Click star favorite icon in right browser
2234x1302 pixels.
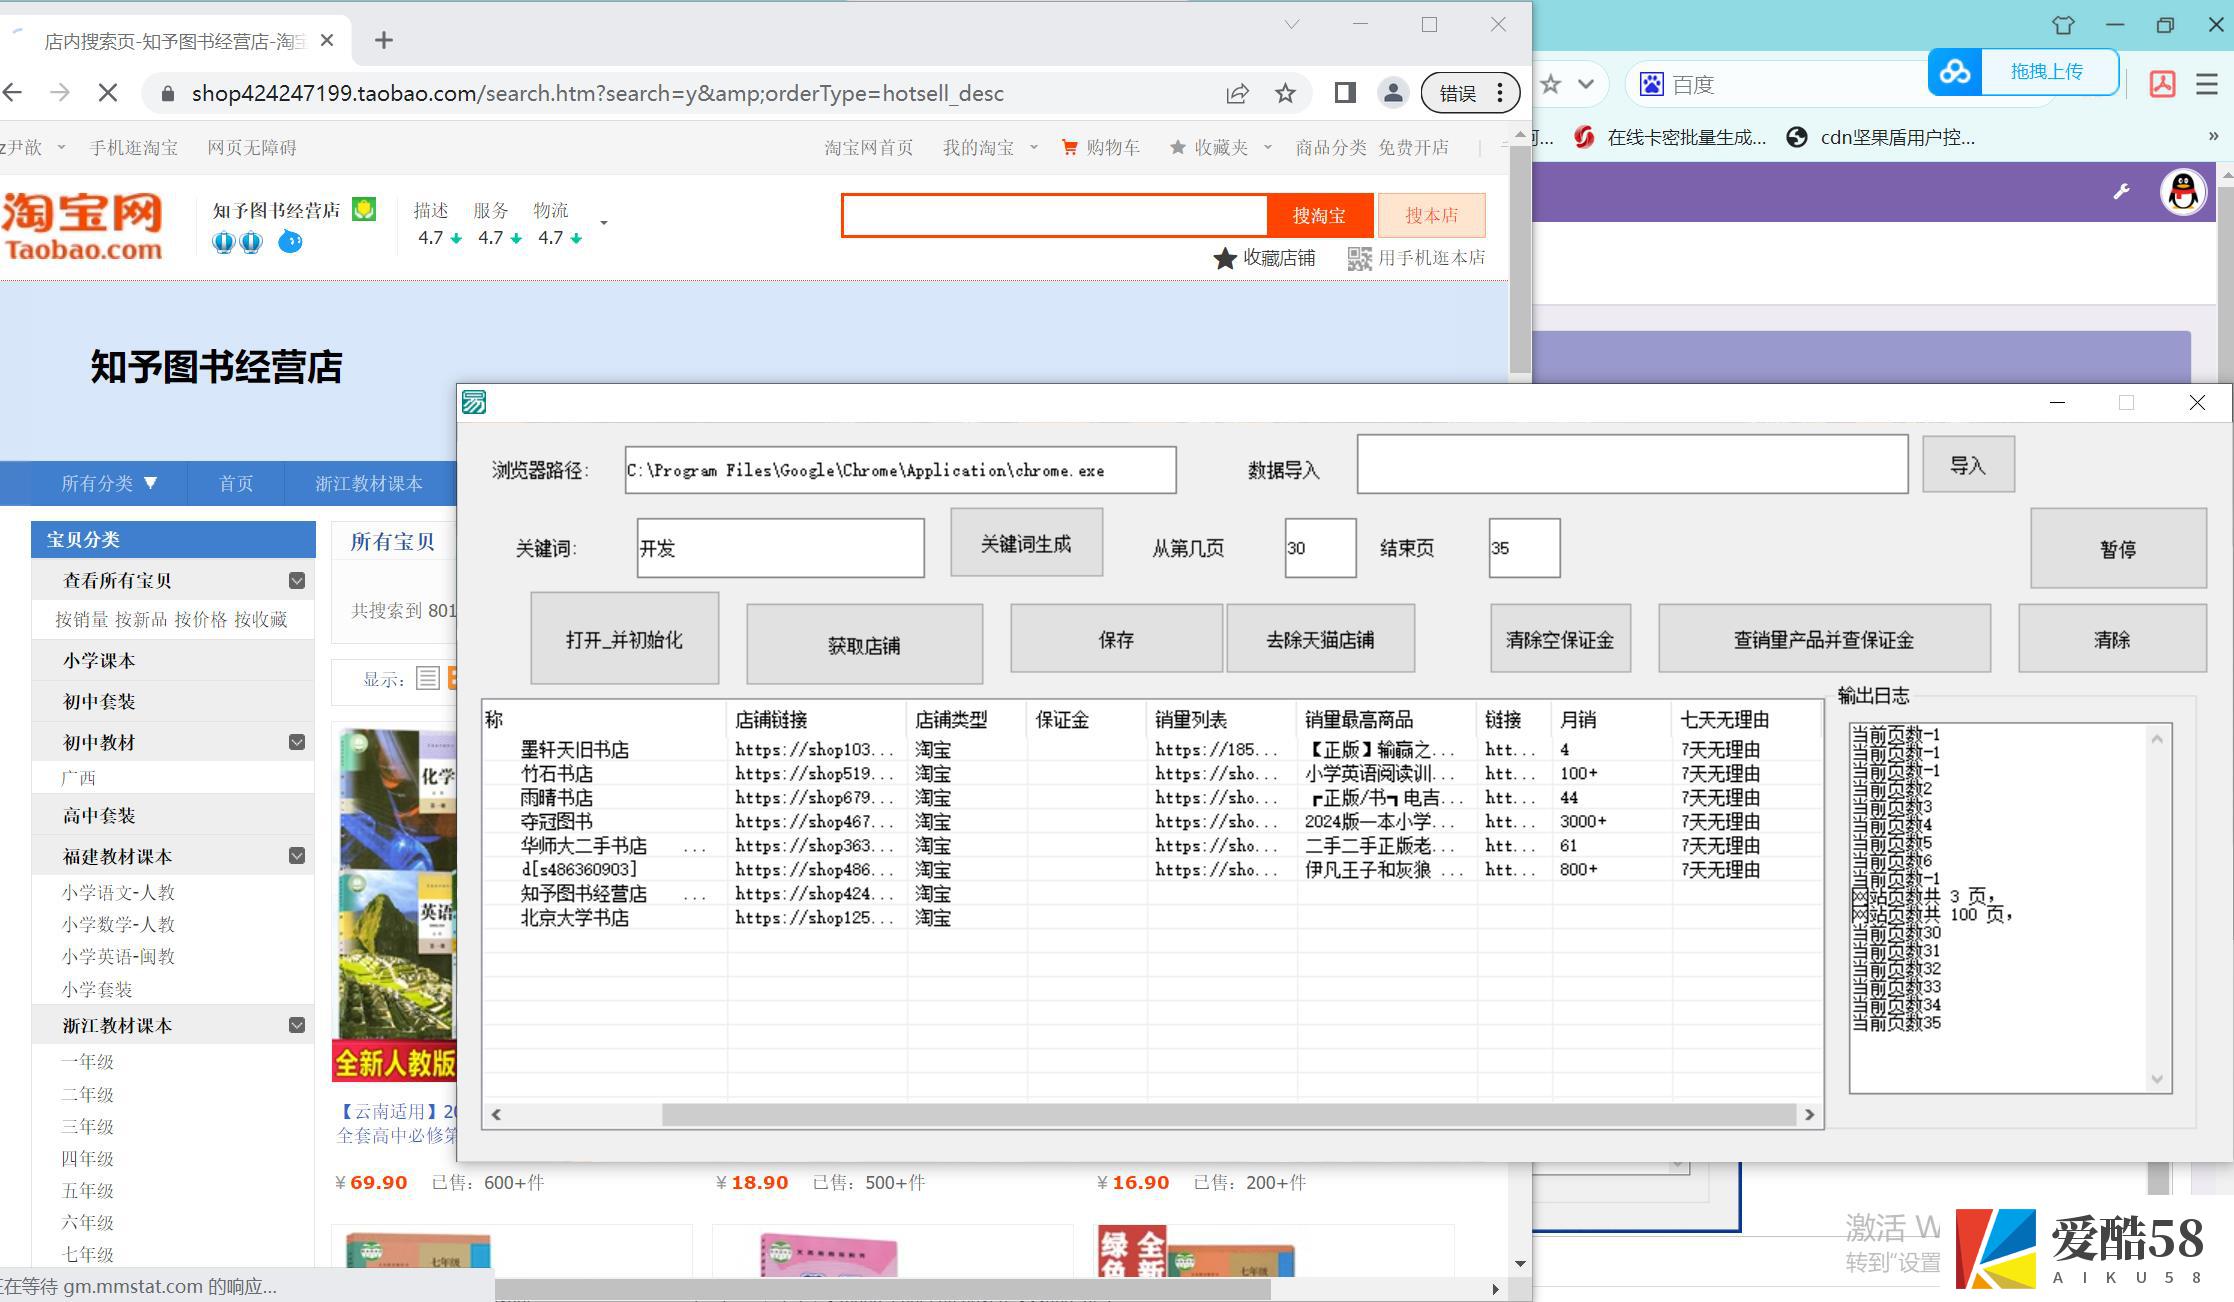pos(1550,84)
